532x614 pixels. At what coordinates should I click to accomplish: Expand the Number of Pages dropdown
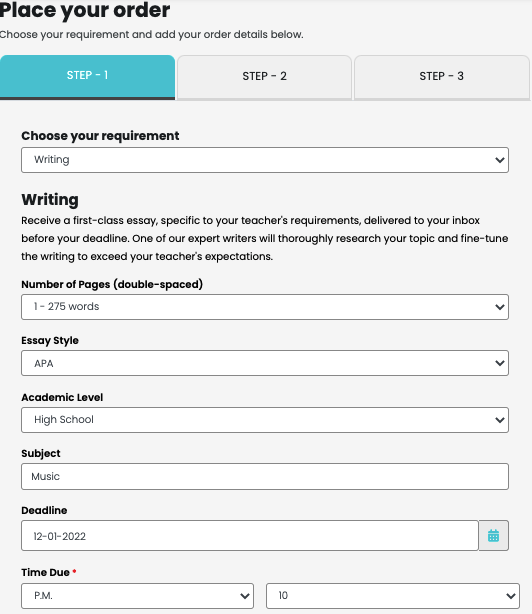[265, 307]
